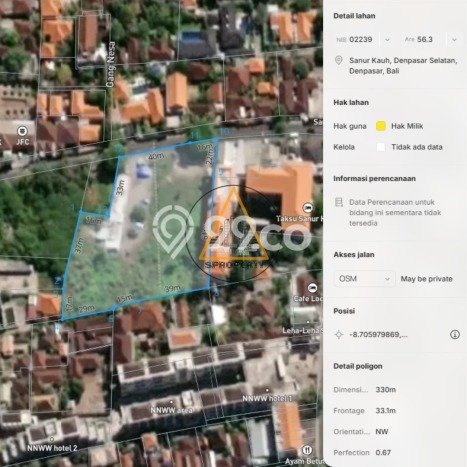This screenshot has width=467, height=467.
Task: Click the location pin icon beside Sanur Kauh
Action: [339, 61]
